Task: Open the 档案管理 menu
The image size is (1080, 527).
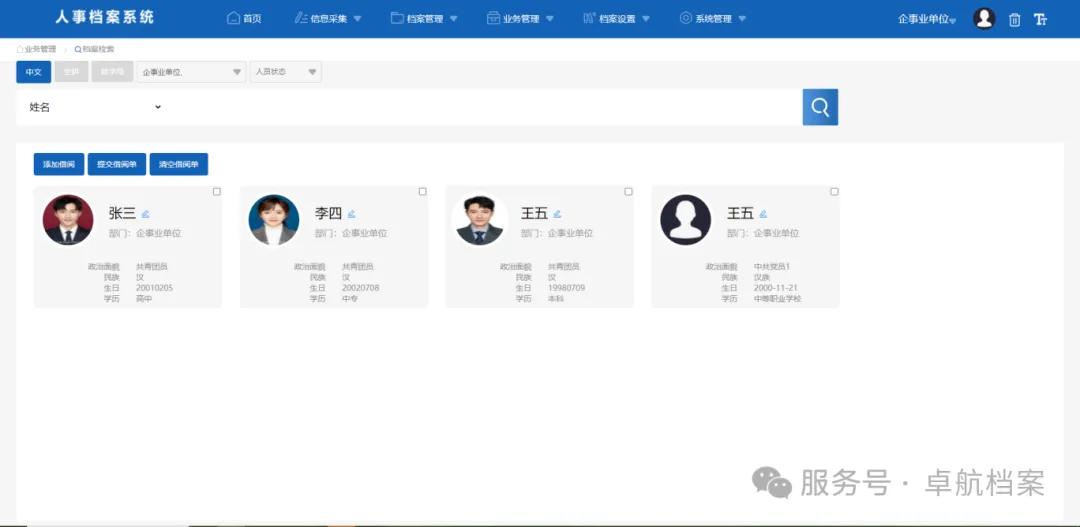Action: [424, 19]
